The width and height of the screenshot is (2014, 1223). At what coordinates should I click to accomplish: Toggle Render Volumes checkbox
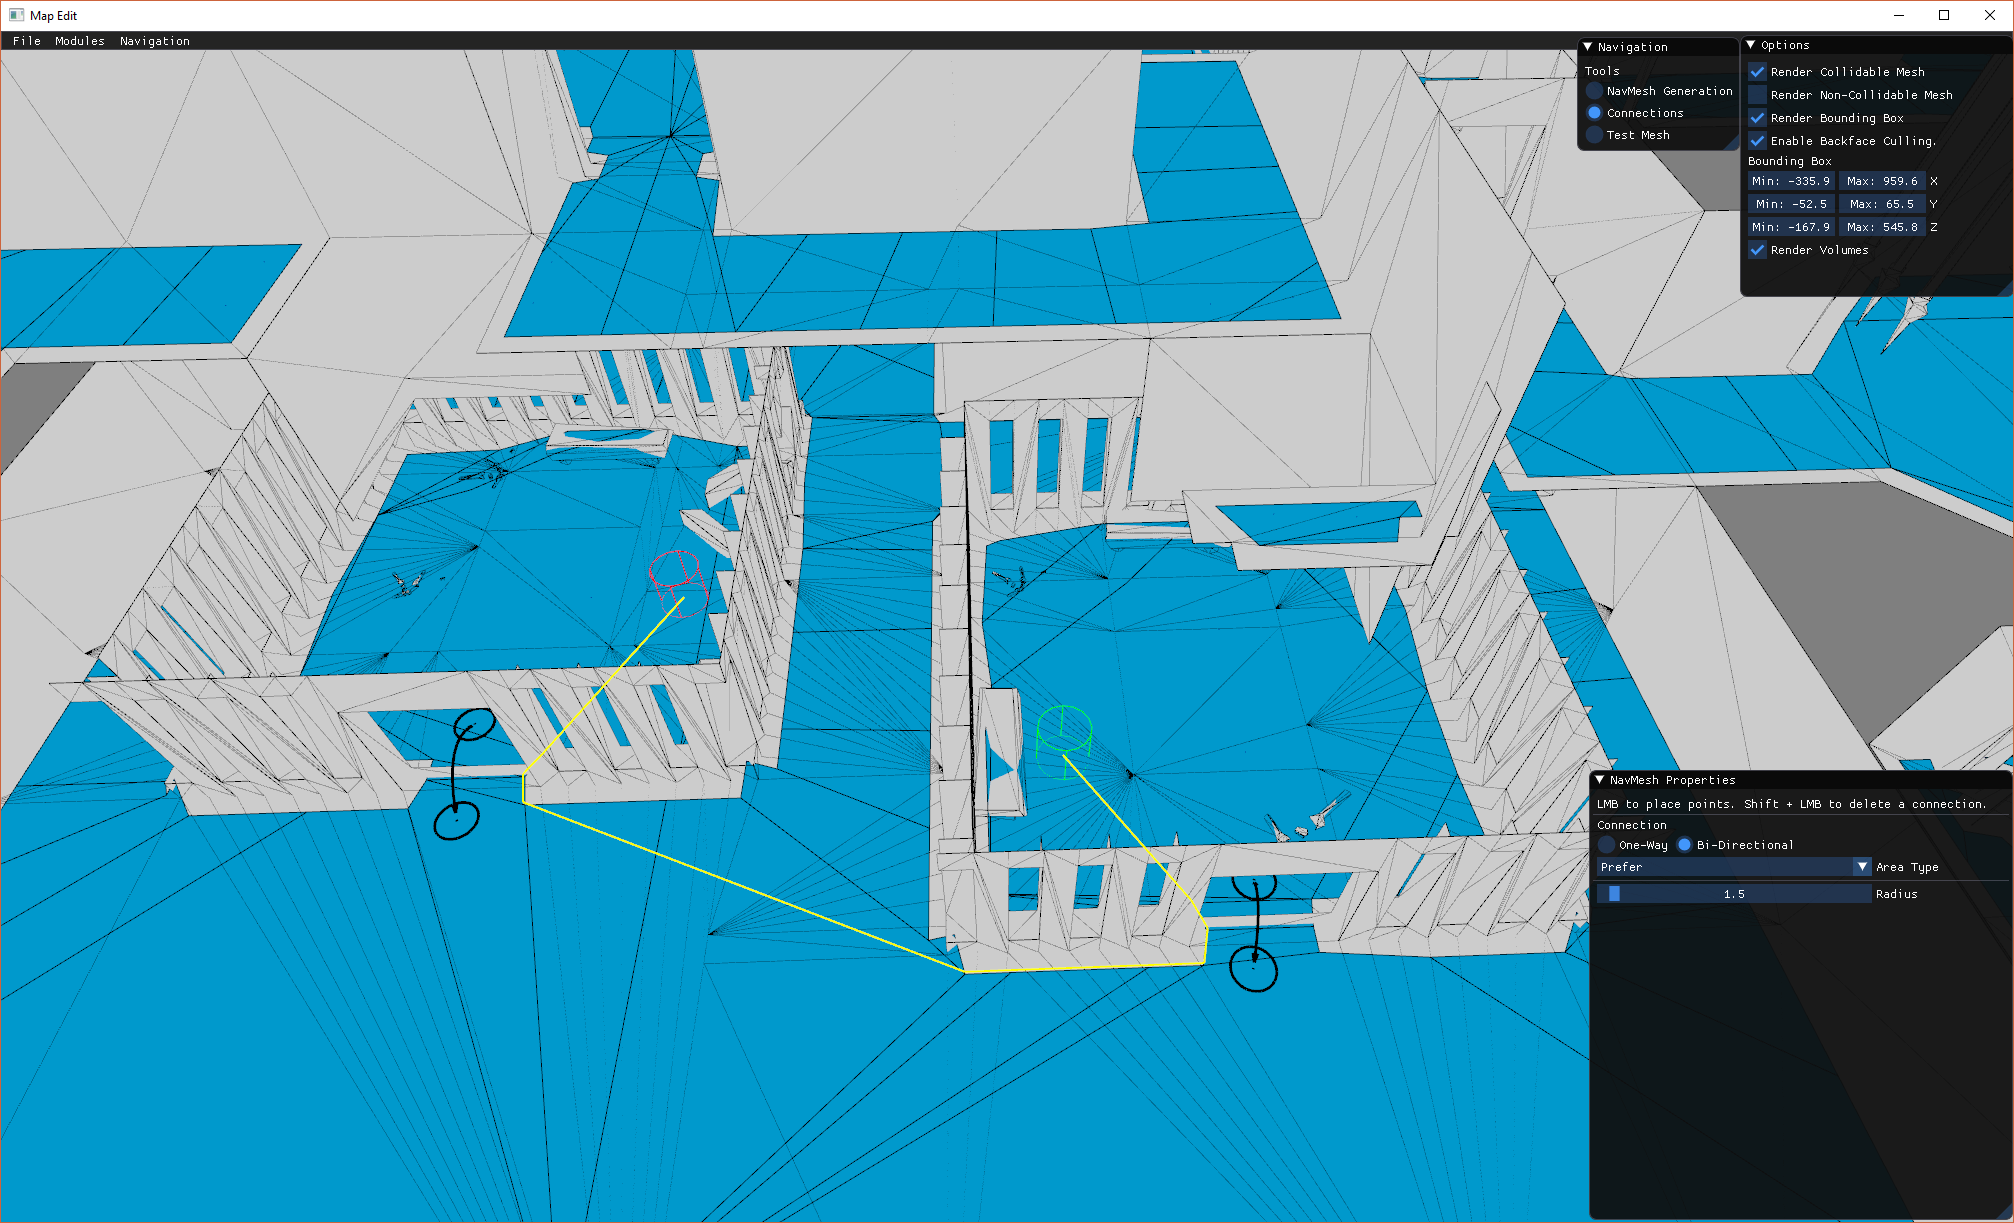tap(1757, 250)
